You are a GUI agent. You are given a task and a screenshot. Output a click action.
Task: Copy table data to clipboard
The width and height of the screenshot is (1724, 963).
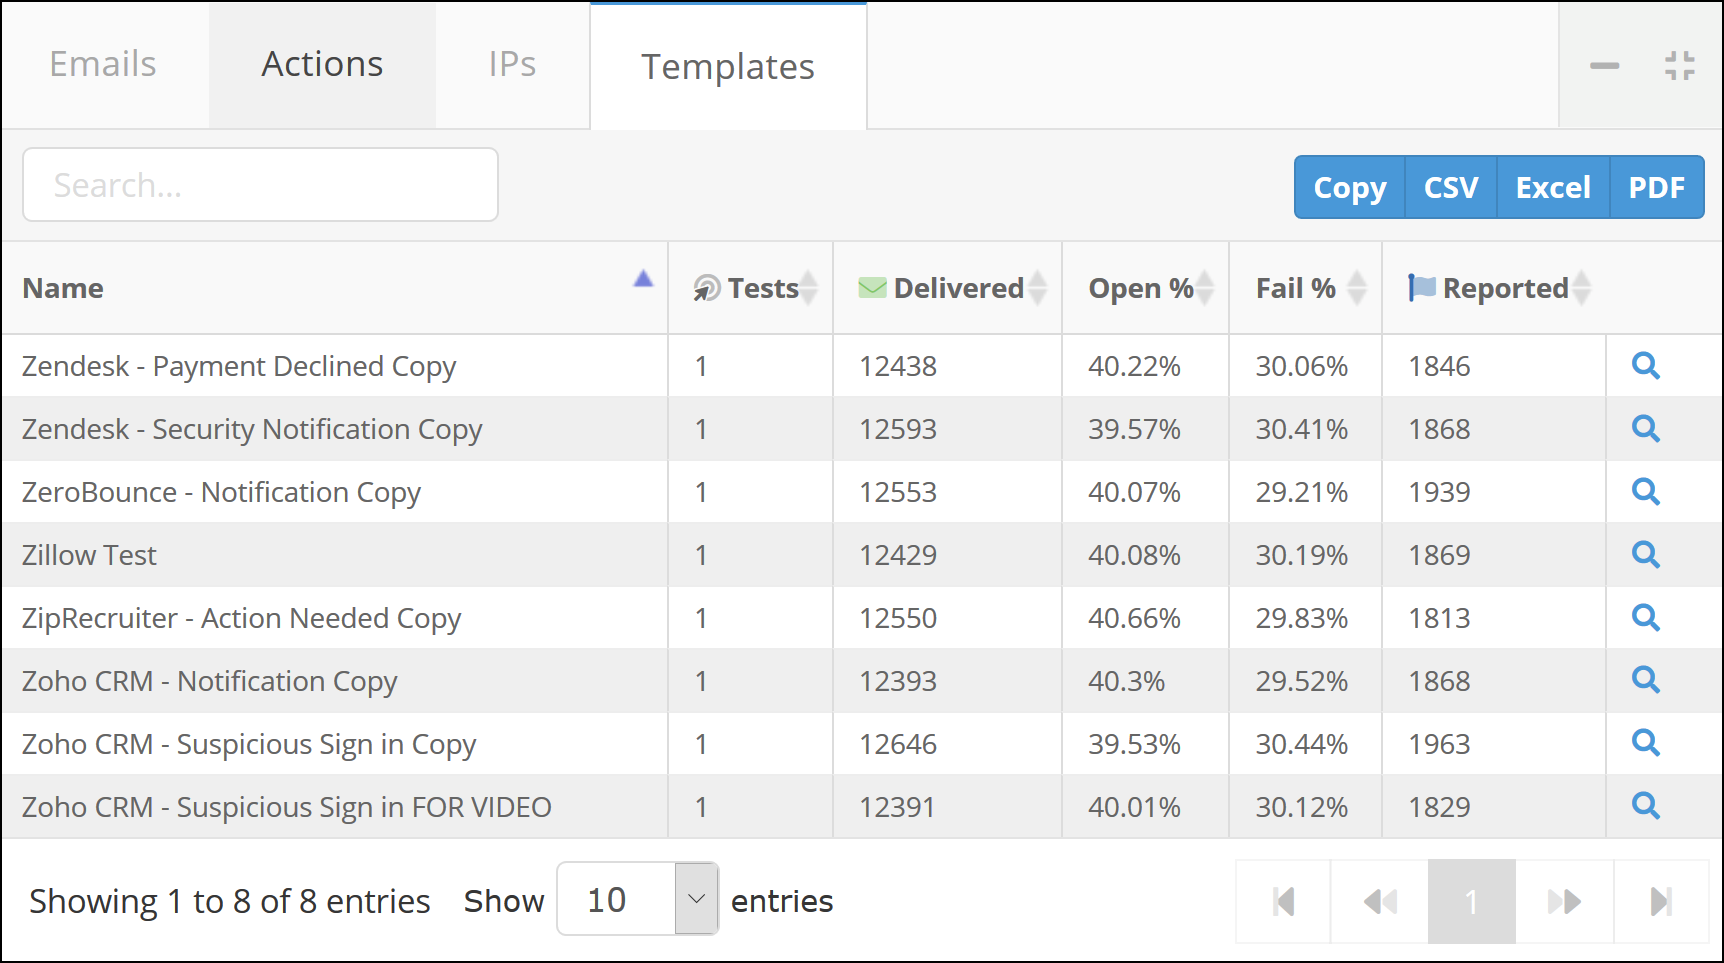pos(1350,187)
